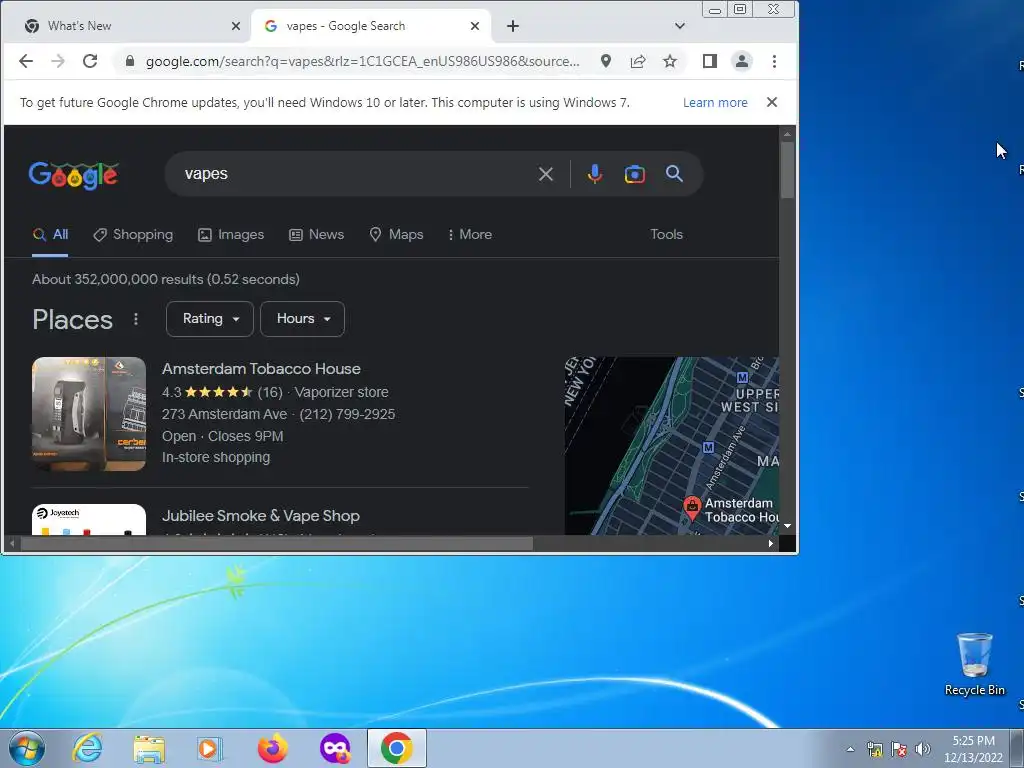
Task: Open the Jubilee Smoke & Vape Shop listing
Action: coord(261,516)
